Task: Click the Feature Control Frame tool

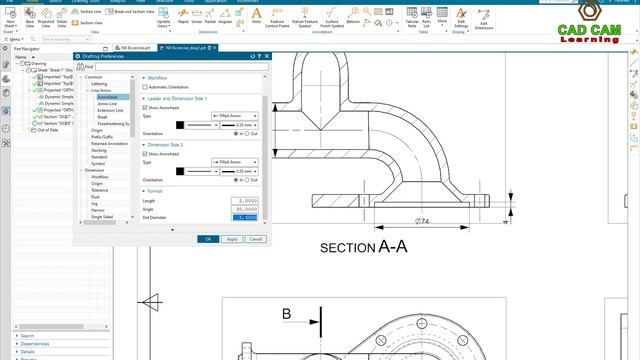Action: tap(277, 18)
